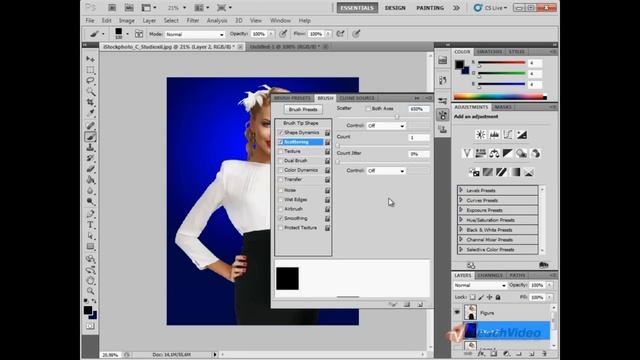Select the Crop tool
Screen dimensions: 640x360
[90, 102]
